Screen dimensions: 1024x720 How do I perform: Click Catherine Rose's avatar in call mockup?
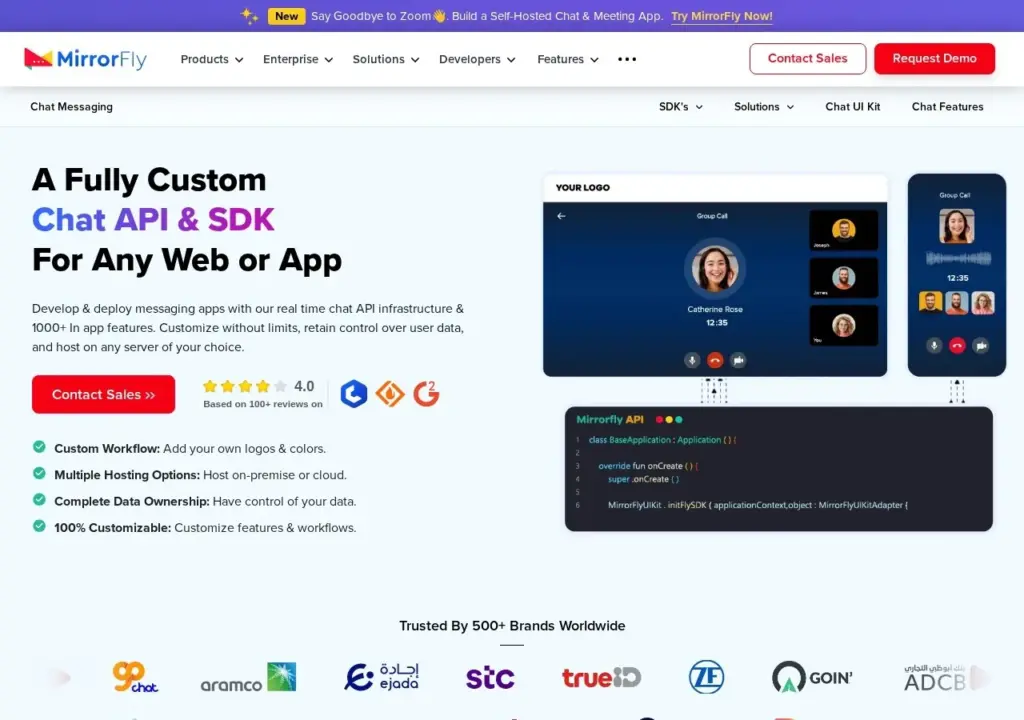715,269
